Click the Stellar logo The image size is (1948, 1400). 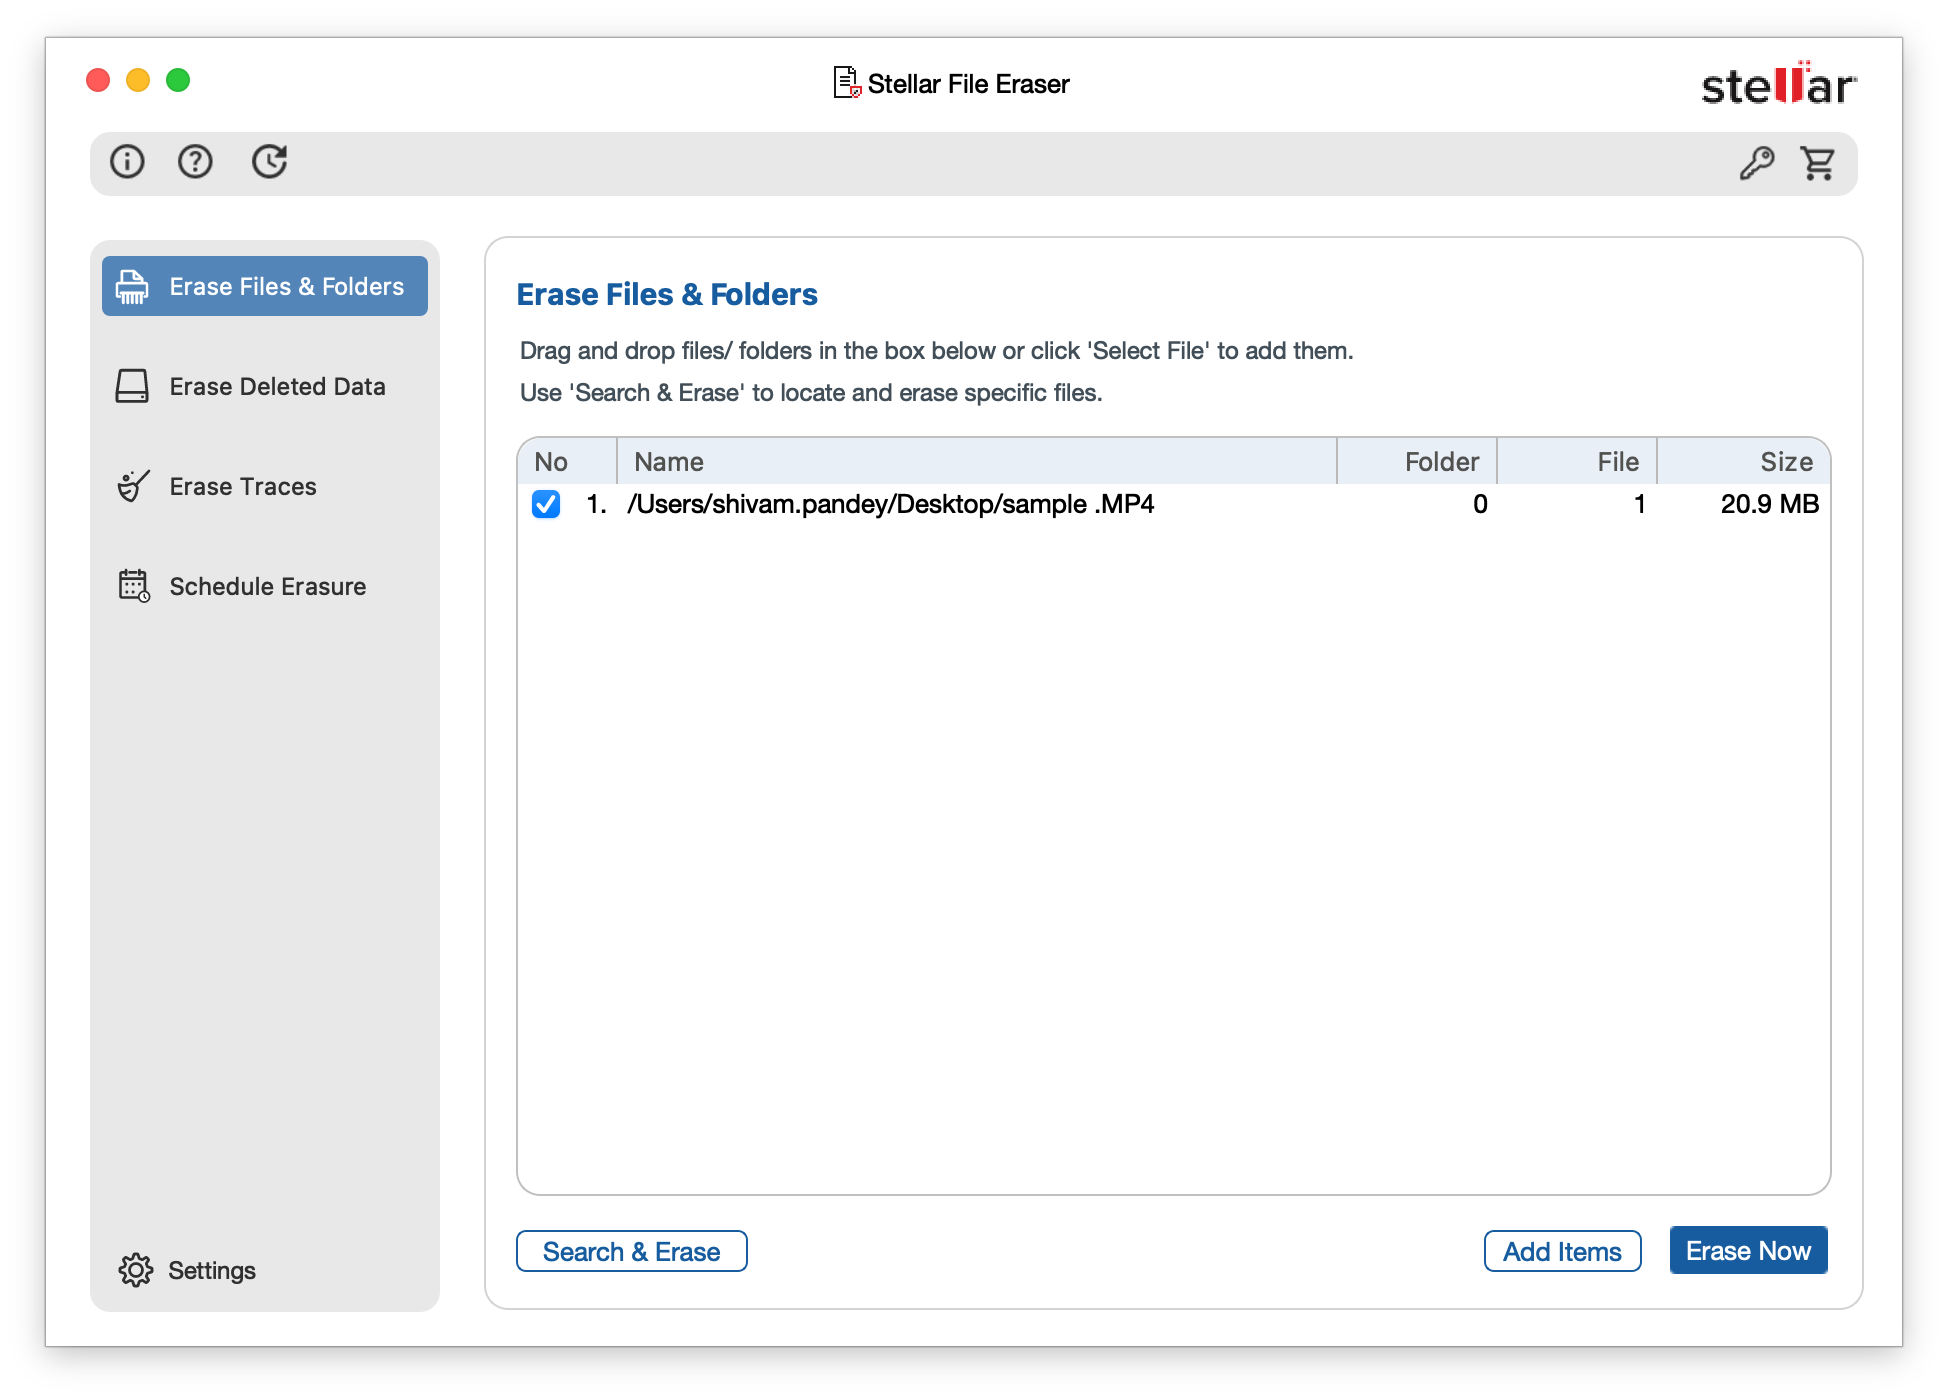pos(1776,86)
